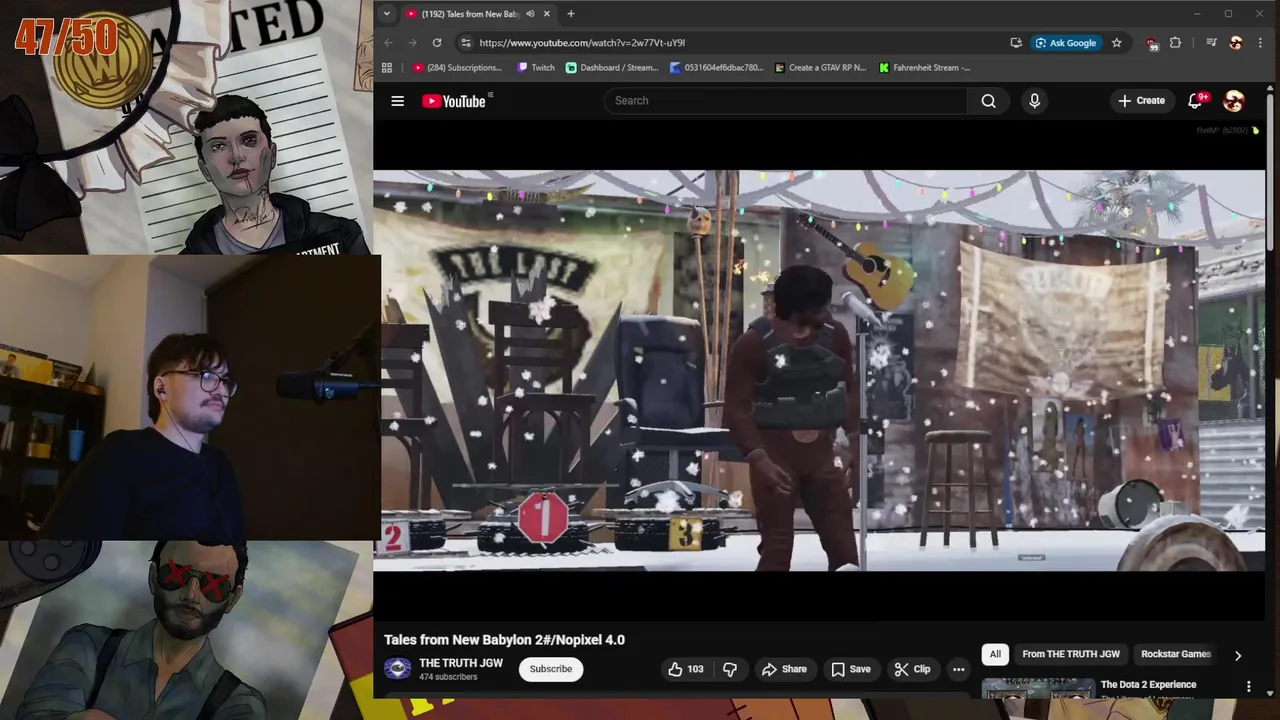Click the YouTube Search field
The width and height of the screenshot is (1280, 720).
785,101
